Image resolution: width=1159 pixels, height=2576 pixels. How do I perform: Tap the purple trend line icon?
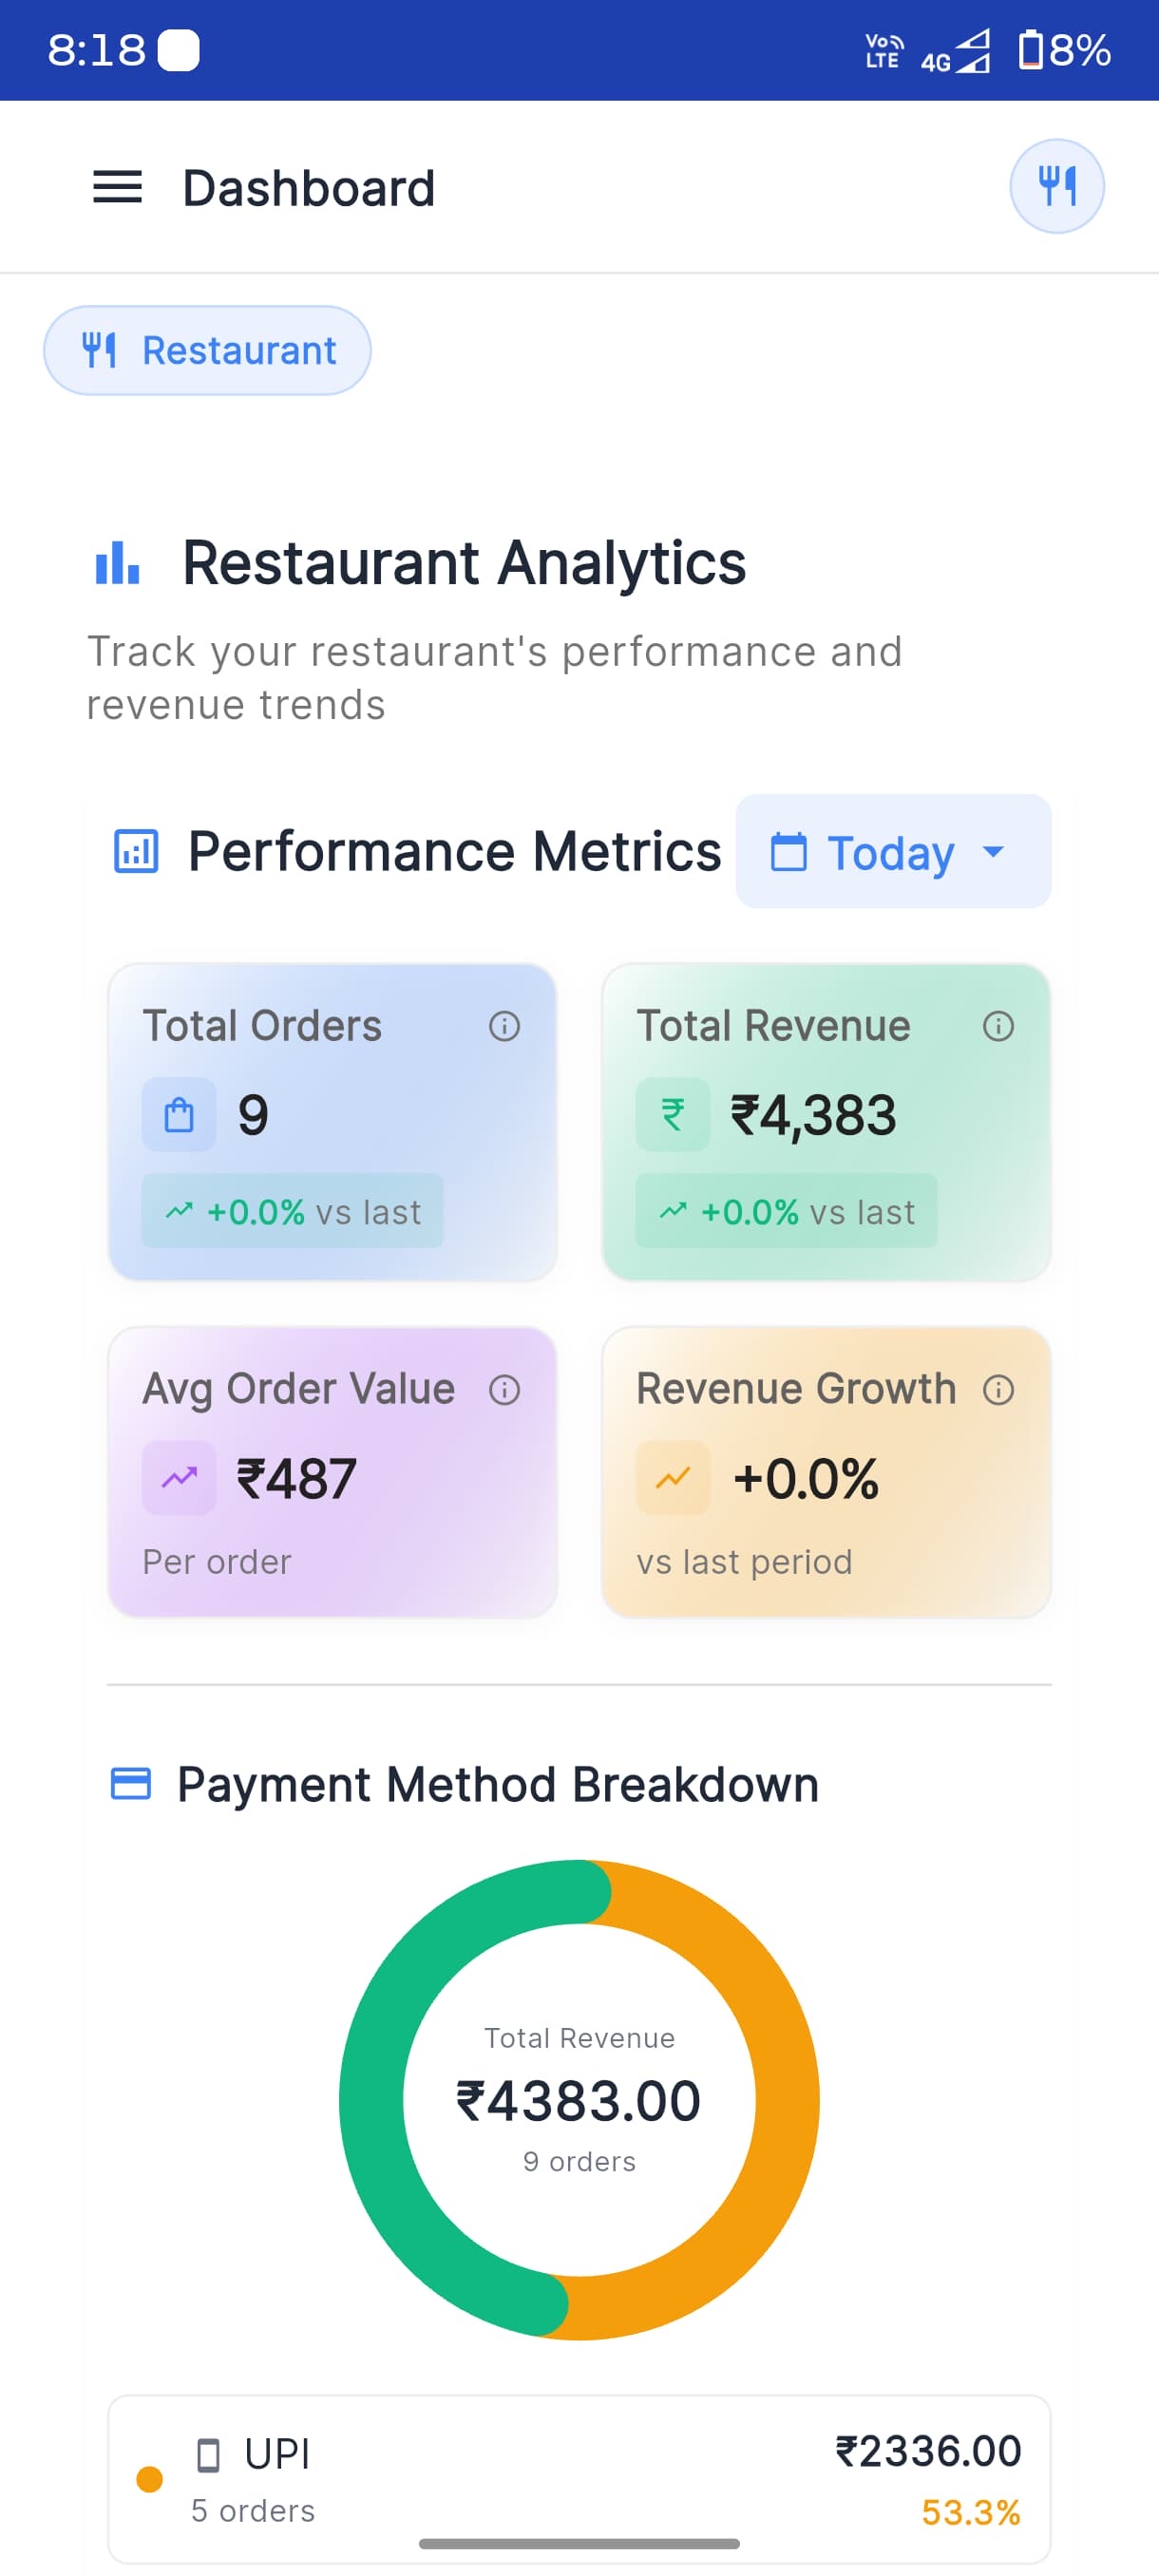click(179, 1477)
